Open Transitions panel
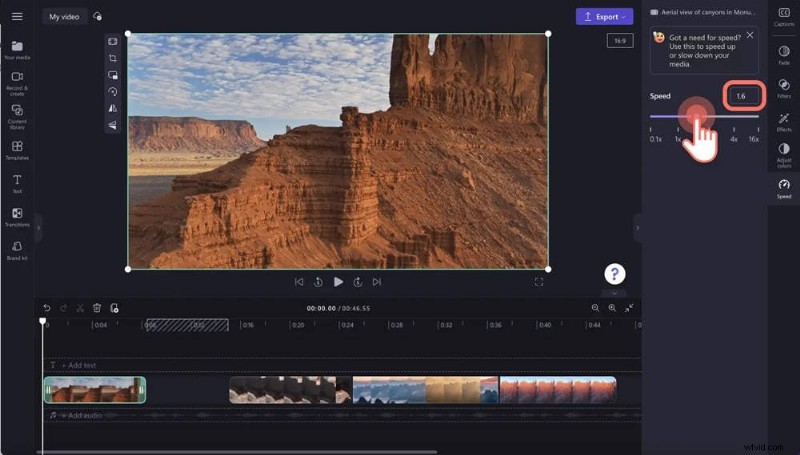Screen dimensions: 800x455 tap(17, 217)
